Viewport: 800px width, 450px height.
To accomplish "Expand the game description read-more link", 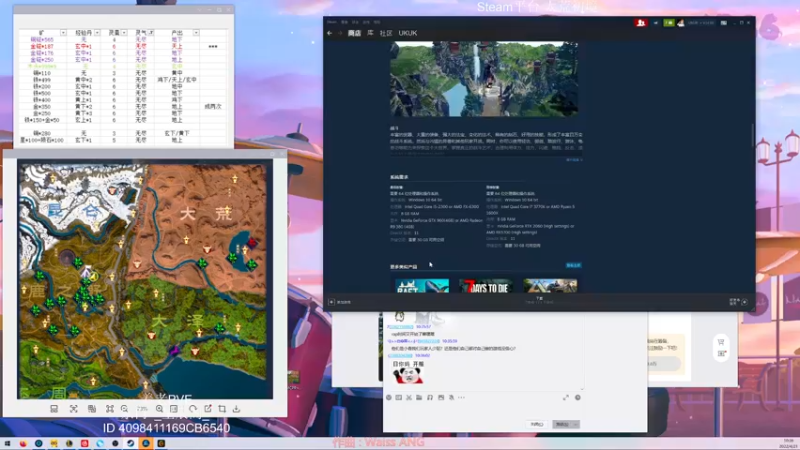I will (x=573, y=160).
